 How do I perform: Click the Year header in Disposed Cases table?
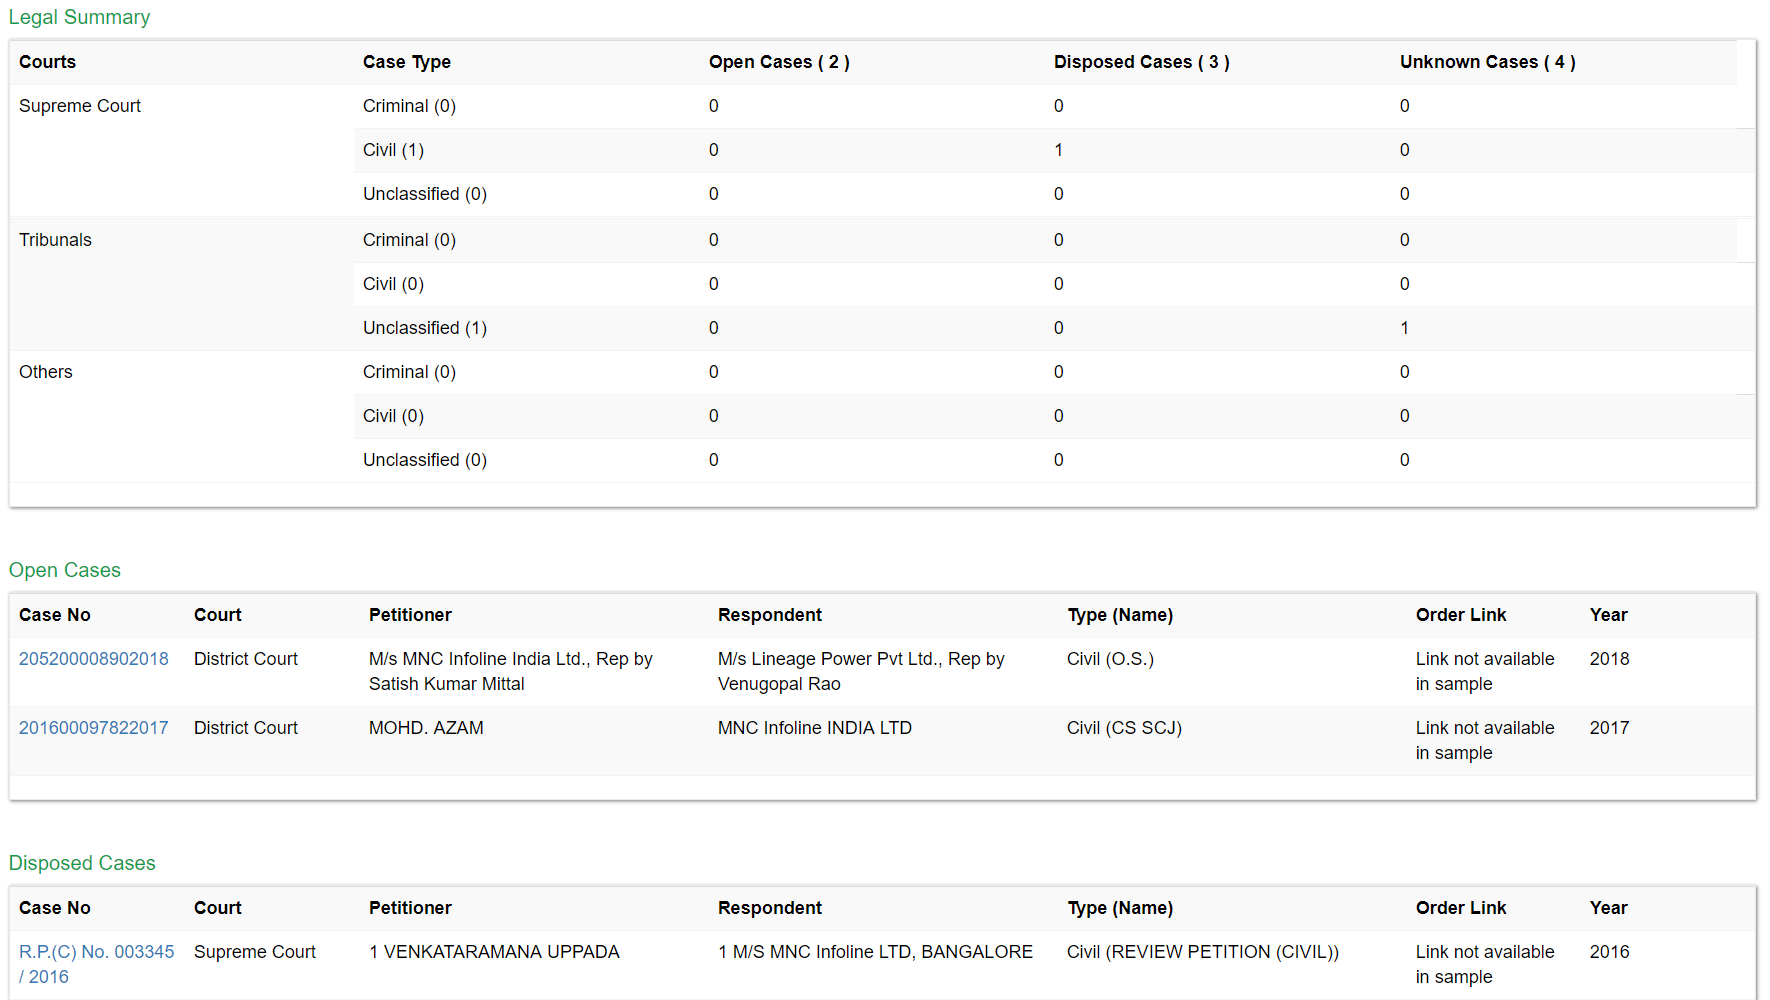click(x=1608, y=908)
